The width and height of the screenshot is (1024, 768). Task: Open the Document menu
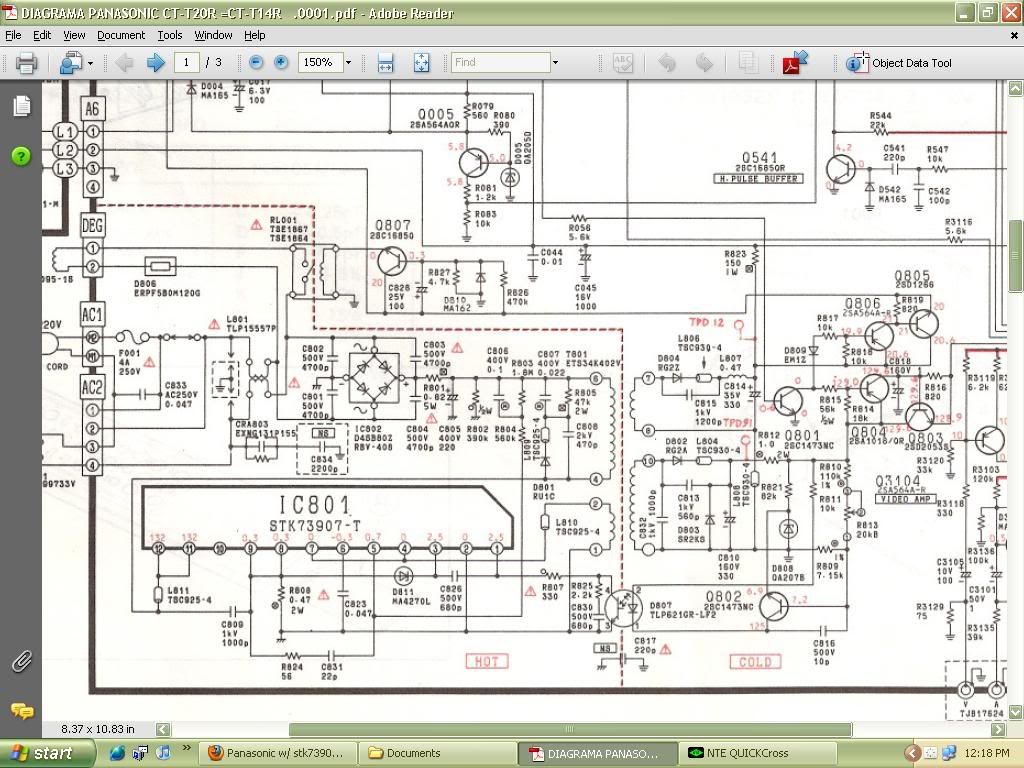click(x=121, y=35)
